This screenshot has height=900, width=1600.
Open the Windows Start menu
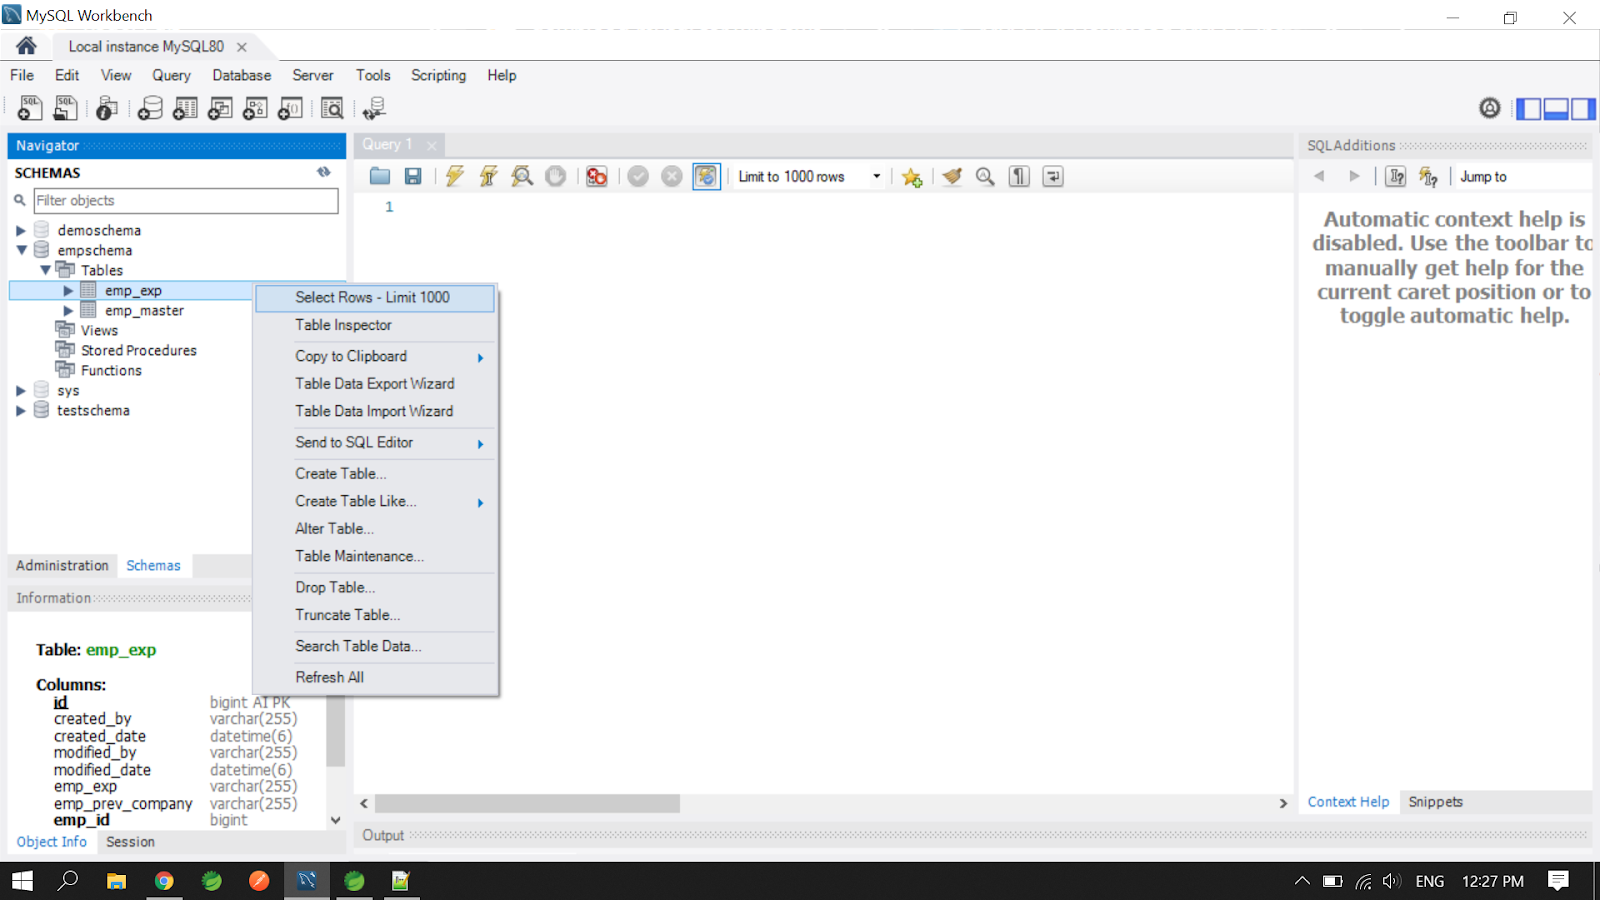pos(22,881)
